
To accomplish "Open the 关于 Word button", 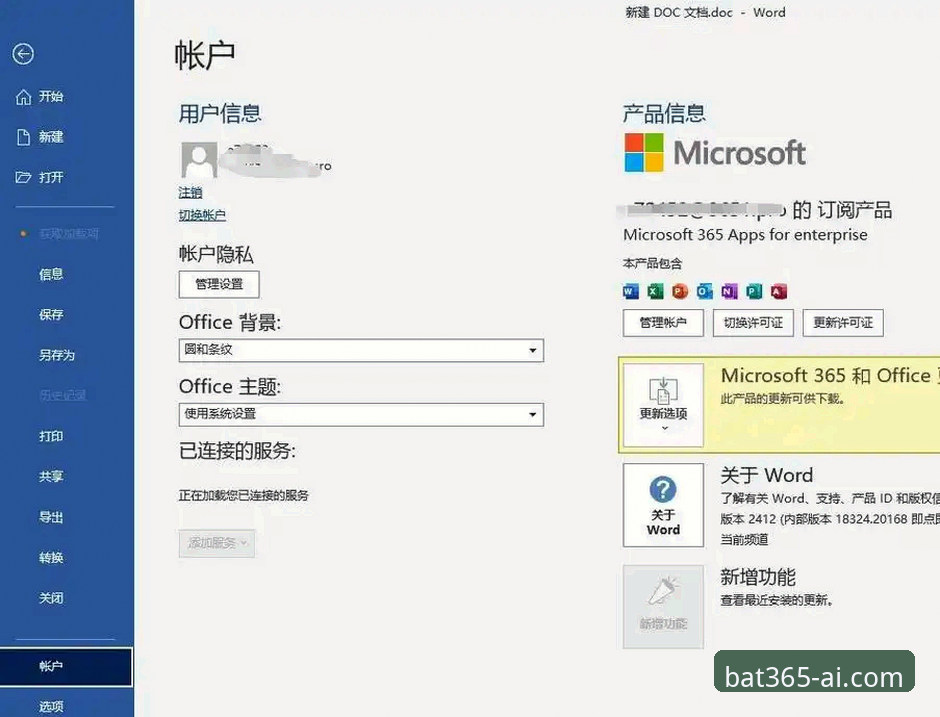I will point(663,505).
